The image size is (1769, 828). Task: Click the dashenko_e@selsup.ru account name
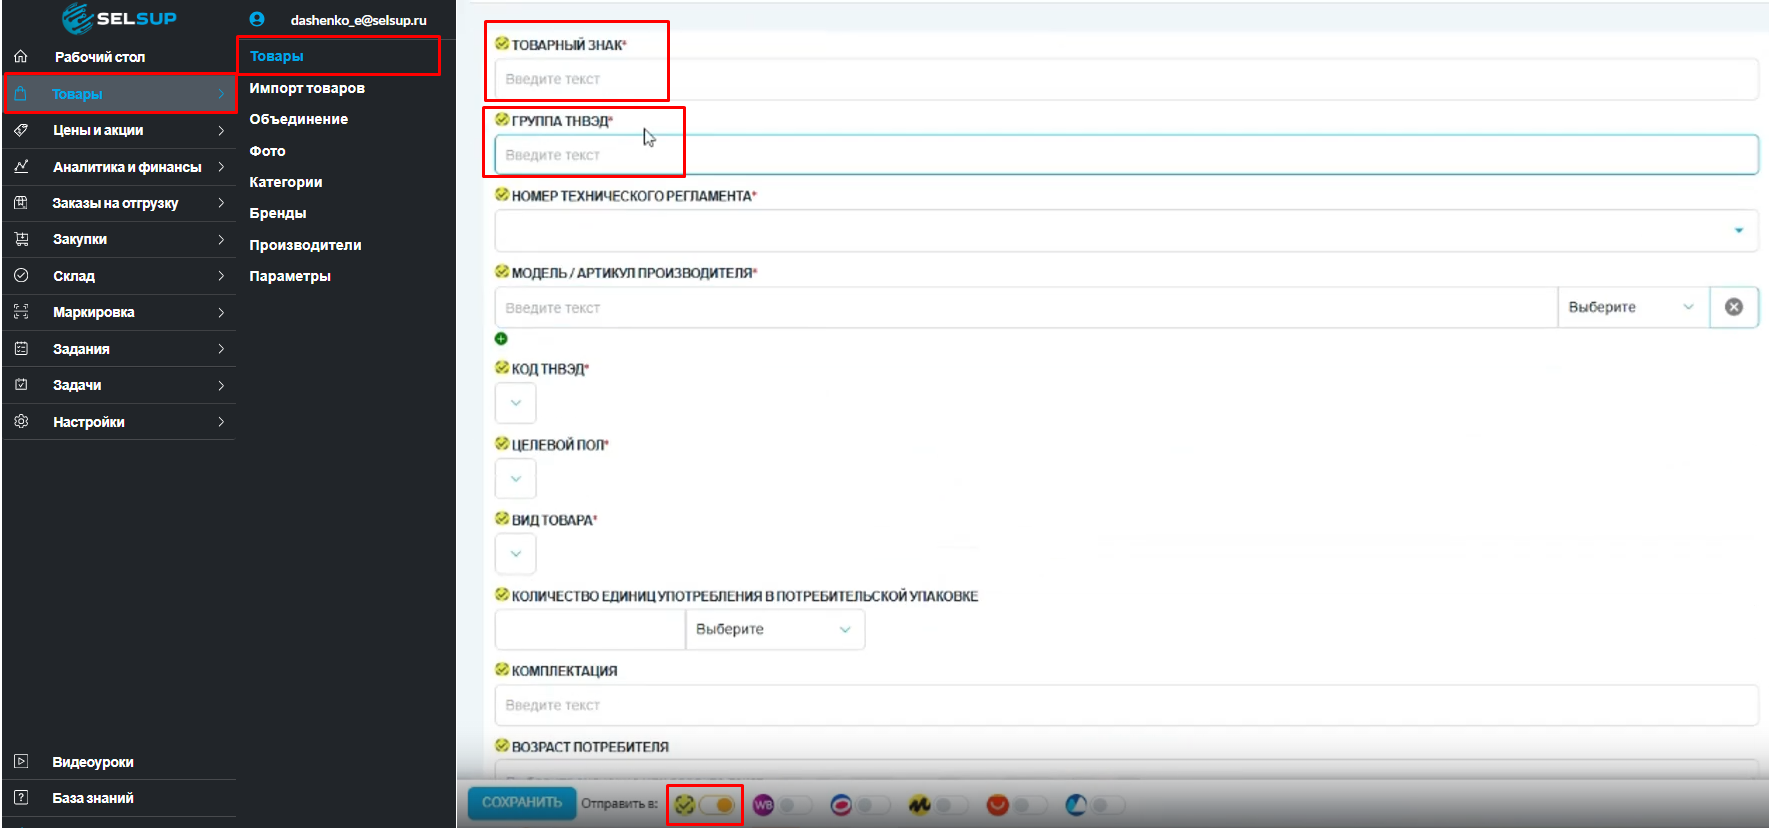click(358, 20)
